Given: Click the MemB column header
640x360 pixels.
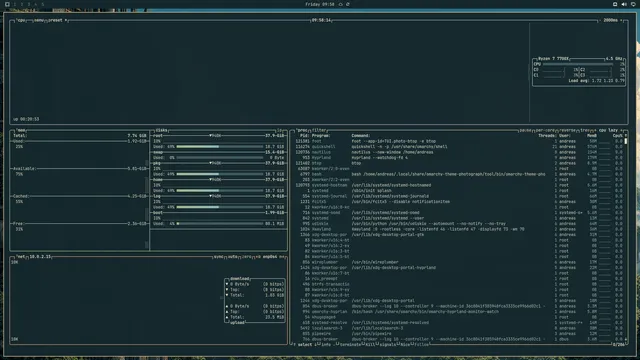Looking at the screenshot, I should click(591, 136).
